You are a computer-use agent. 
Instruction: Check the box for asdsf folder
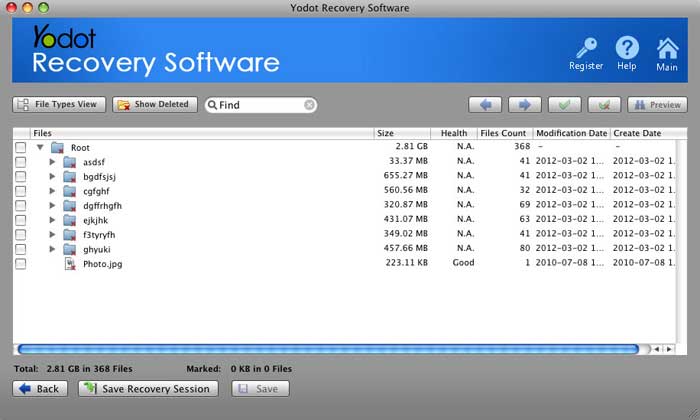[x=21, y=162]
